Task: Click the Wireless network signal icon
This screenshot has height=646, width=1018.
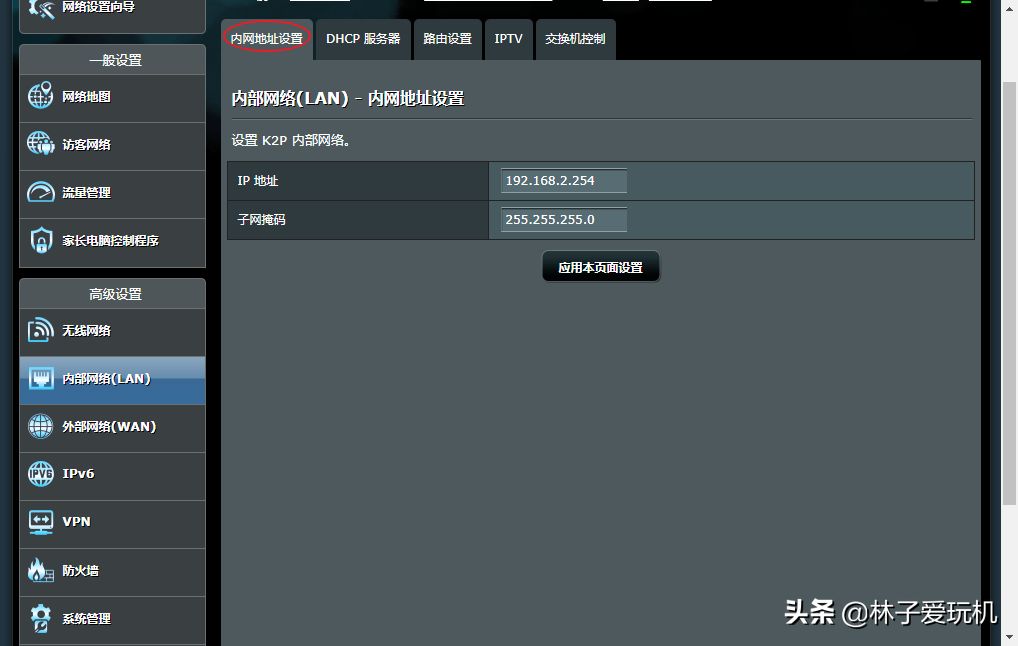Action: (41, 330)
